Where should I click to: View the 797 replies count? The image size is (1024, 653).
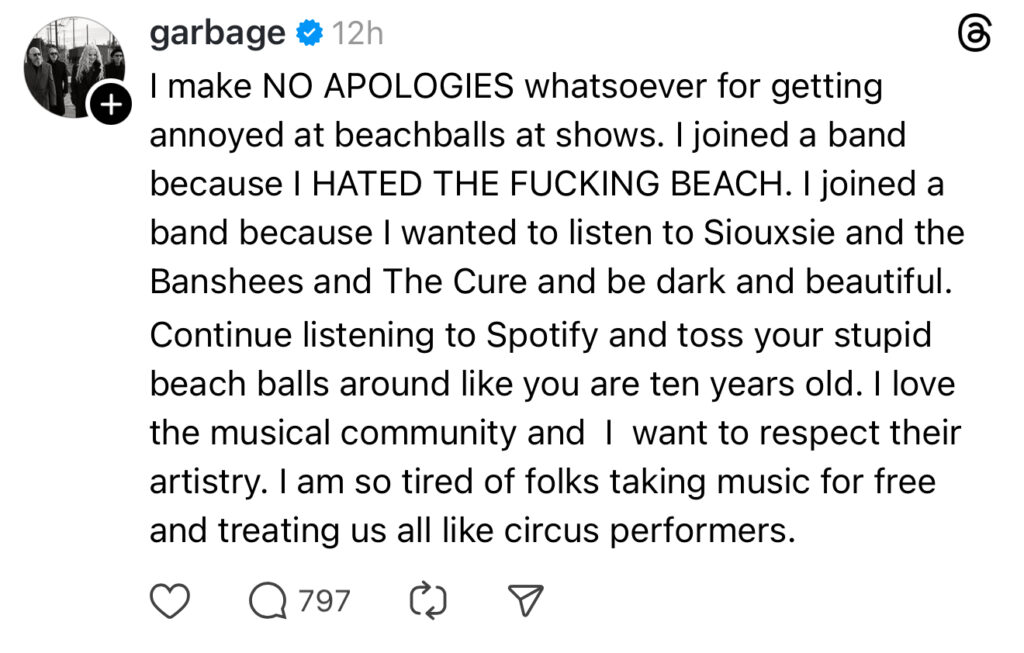[325, 600]
